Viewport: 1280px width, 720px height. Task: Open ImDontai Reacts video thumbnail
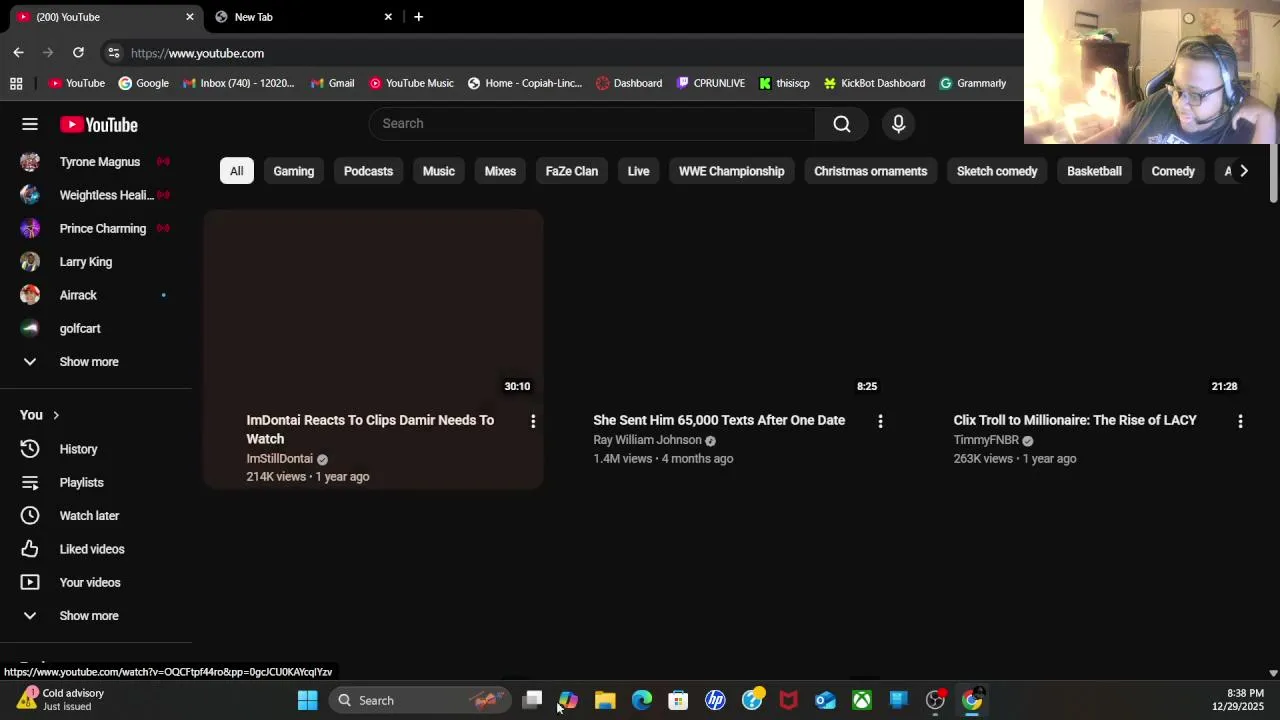(x=374, y=305)
